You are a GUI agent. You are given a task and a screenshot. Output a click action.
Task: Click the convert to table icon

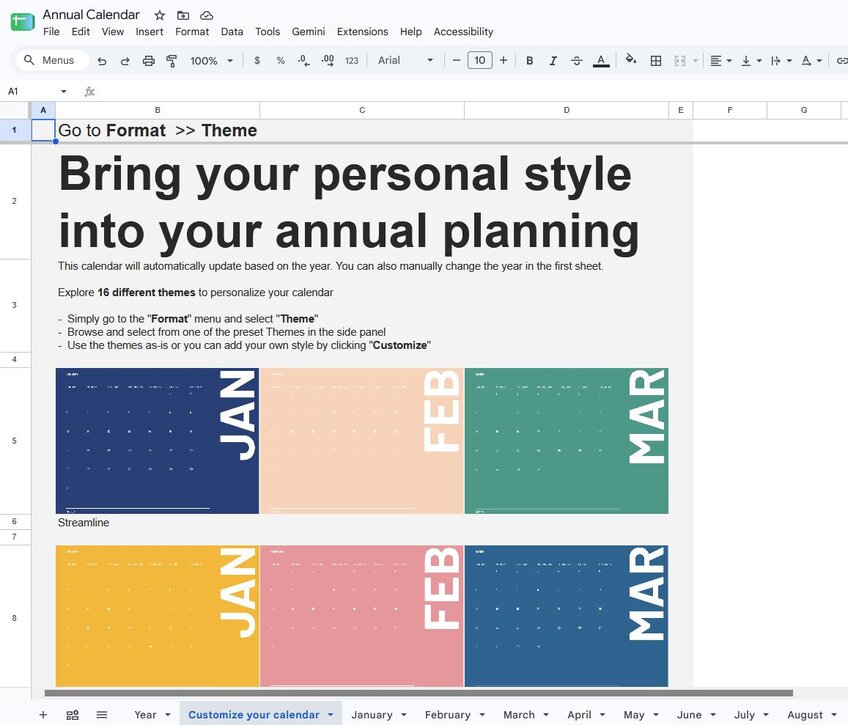(72, 715)
